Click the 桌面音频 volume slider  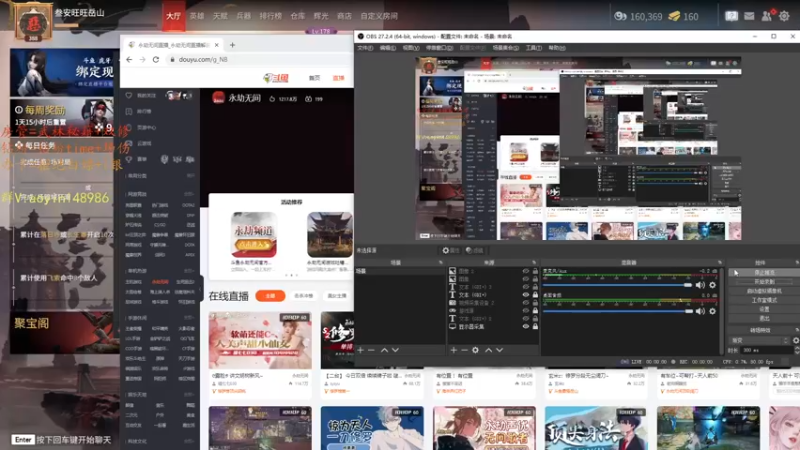coord(617,311)
